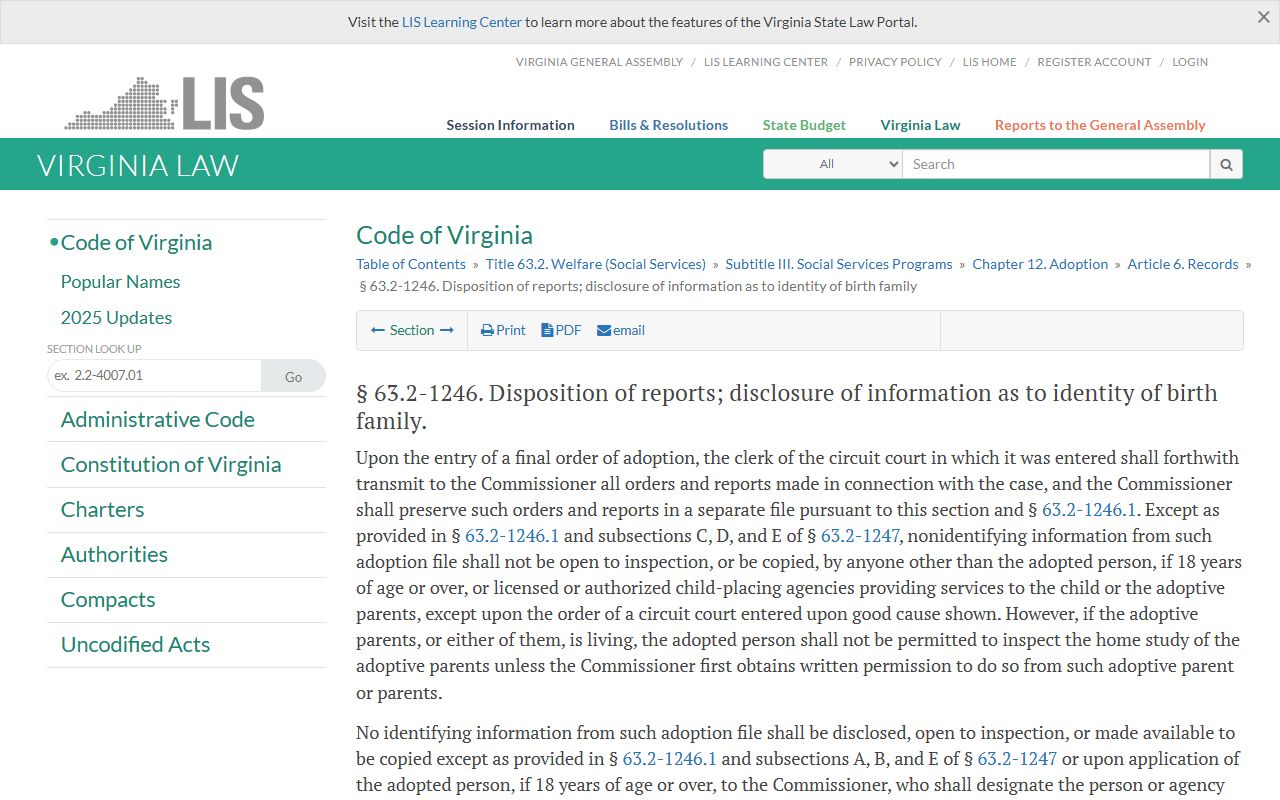Viewport: 1280px width, 800px height.
Task: Open State Budget menu
Action: click(804, 125)
